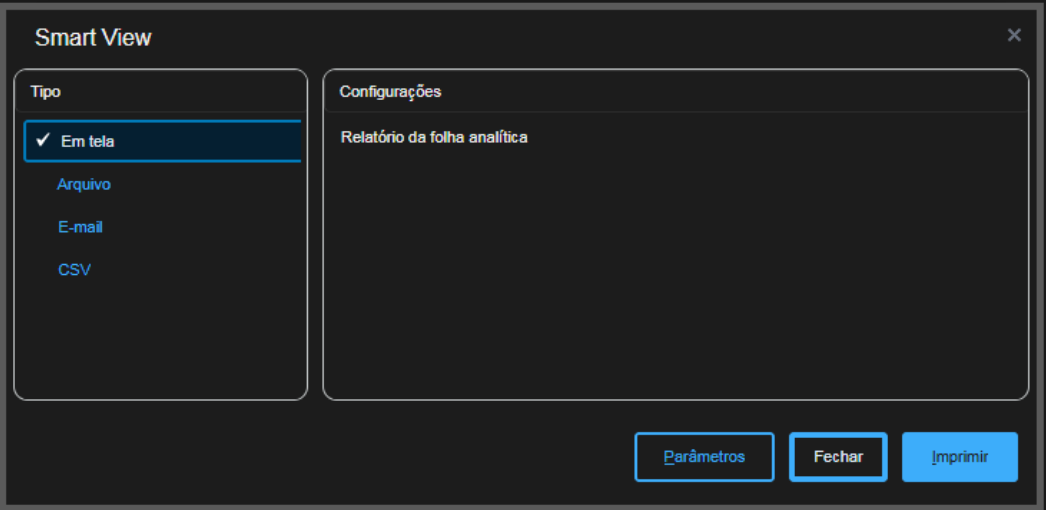Open the Parâmetros settings button
The width and height of the screenshot is (1046, 510).
(x=704, y=457)
